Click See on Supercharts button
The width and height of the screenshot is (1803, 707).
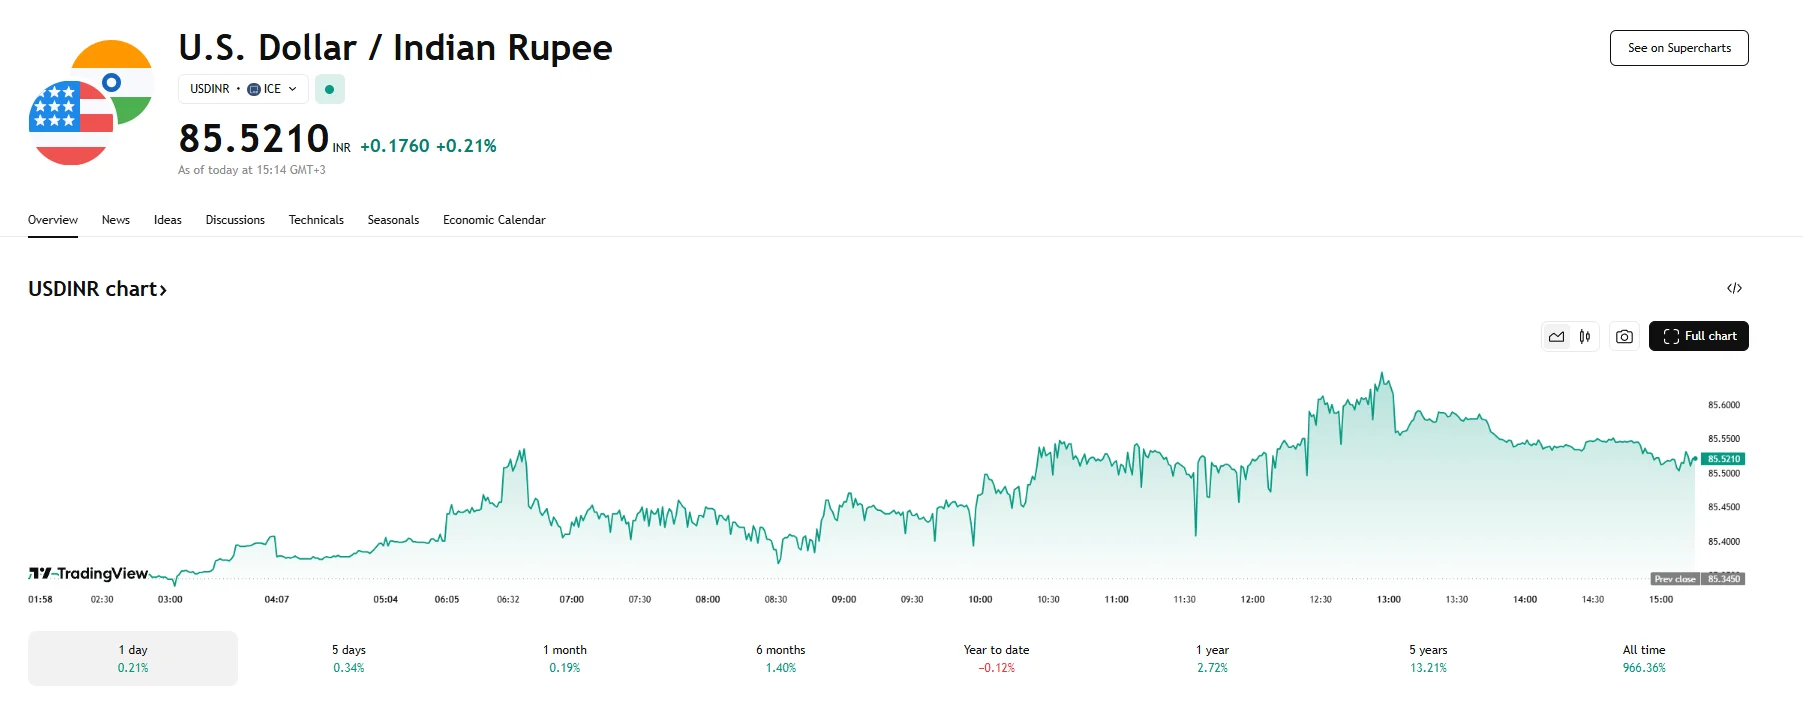tap(1679, 48)
